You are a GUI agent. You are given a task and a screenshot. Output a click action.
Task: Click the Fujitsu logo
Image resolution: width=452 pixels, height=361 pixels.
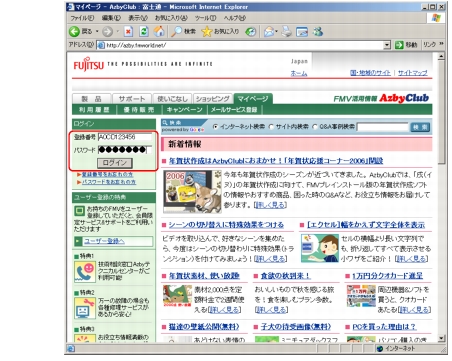coord(89,65)
